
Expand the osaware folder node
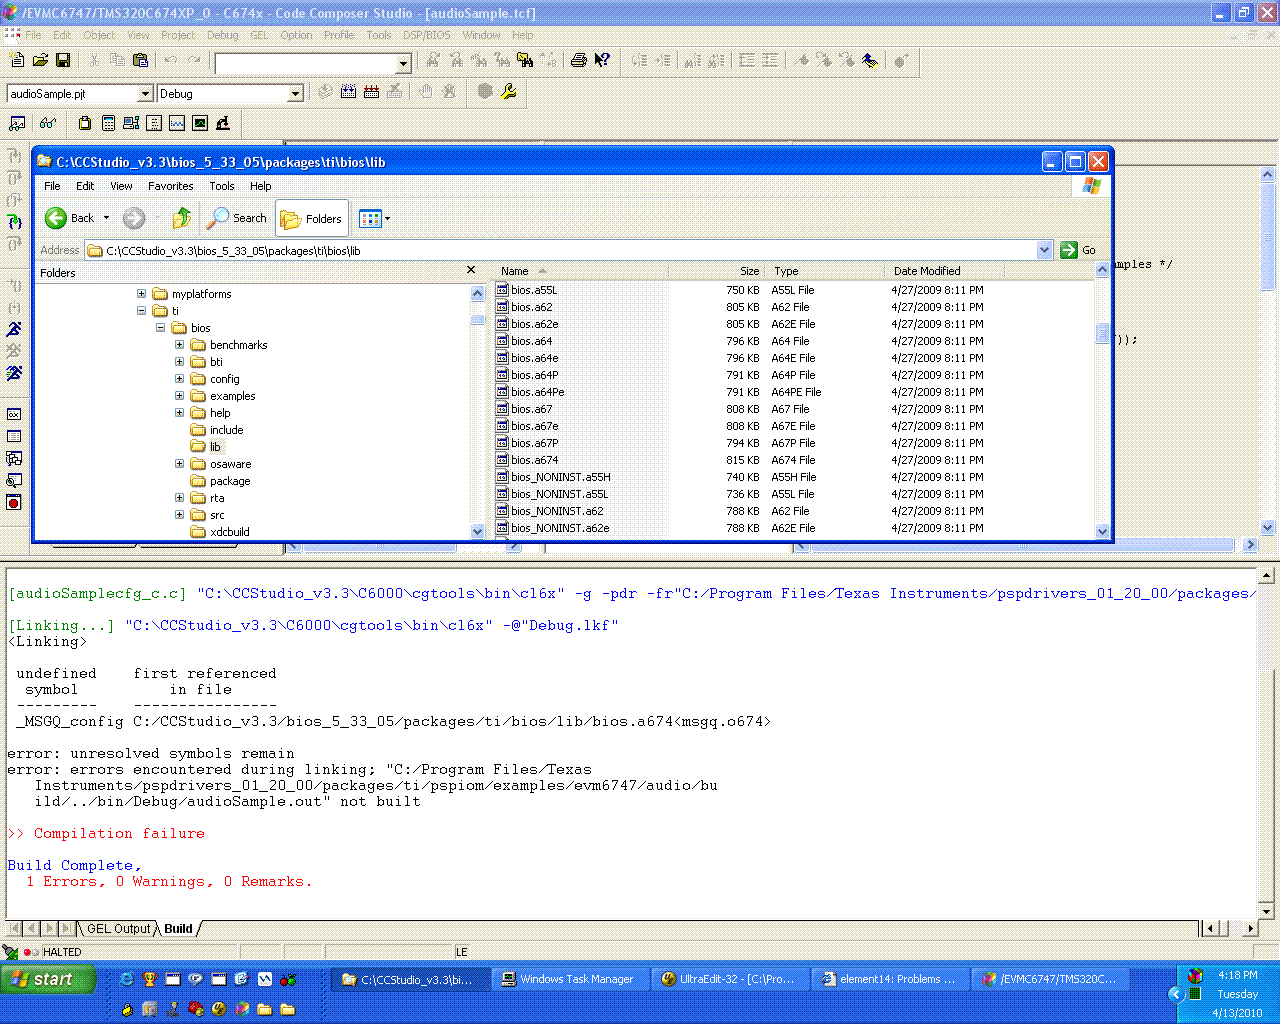(x=179, y=464)
